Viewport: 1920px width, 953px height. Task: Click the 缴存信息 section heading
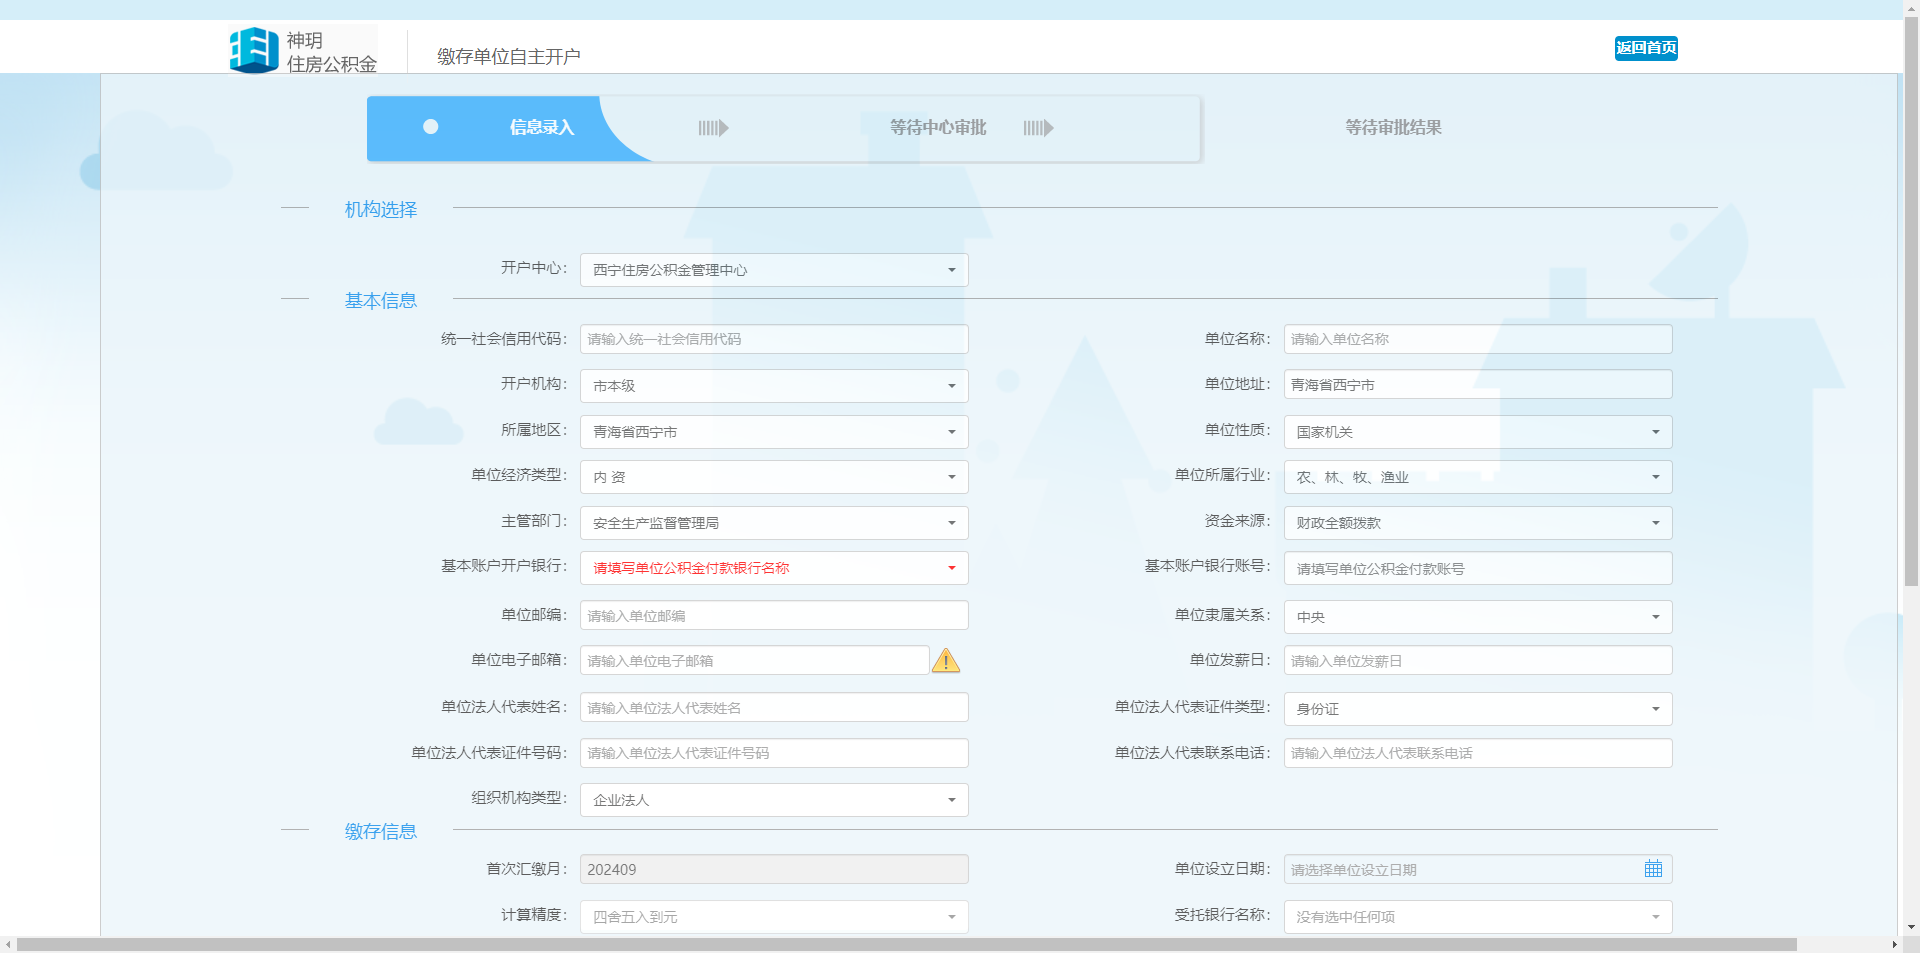click(381, 831)
